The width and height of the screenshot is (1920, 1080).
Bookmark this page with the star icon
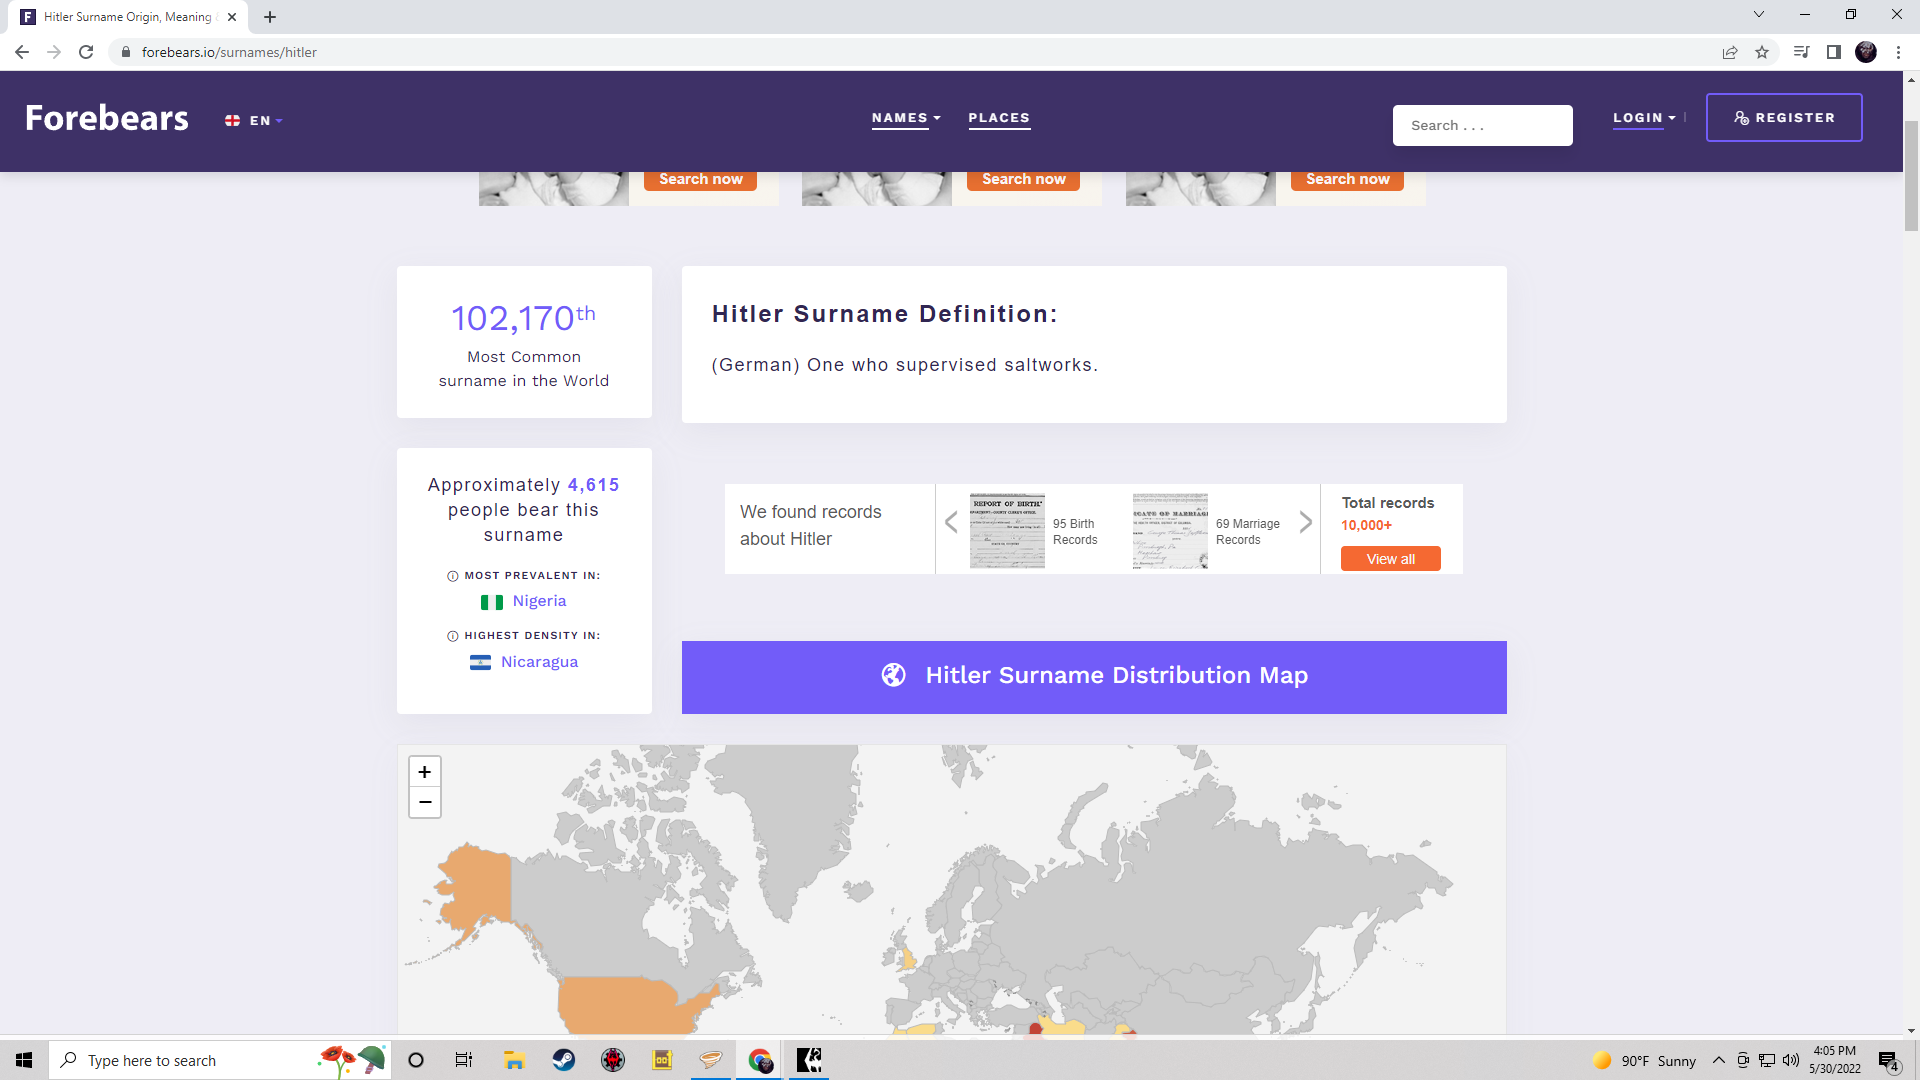(1762, 52)
